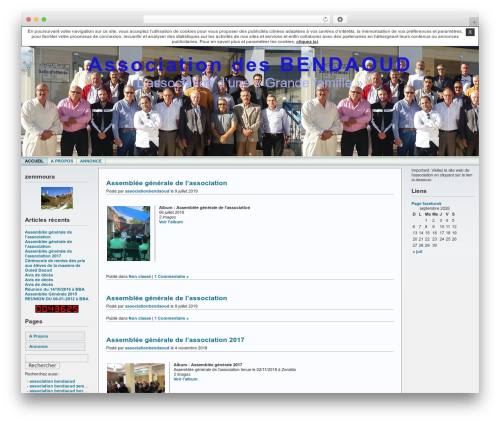
Task: Click 'Voir l'album' under 06 juillet 2019 album
Action: [x=171, y=222]
